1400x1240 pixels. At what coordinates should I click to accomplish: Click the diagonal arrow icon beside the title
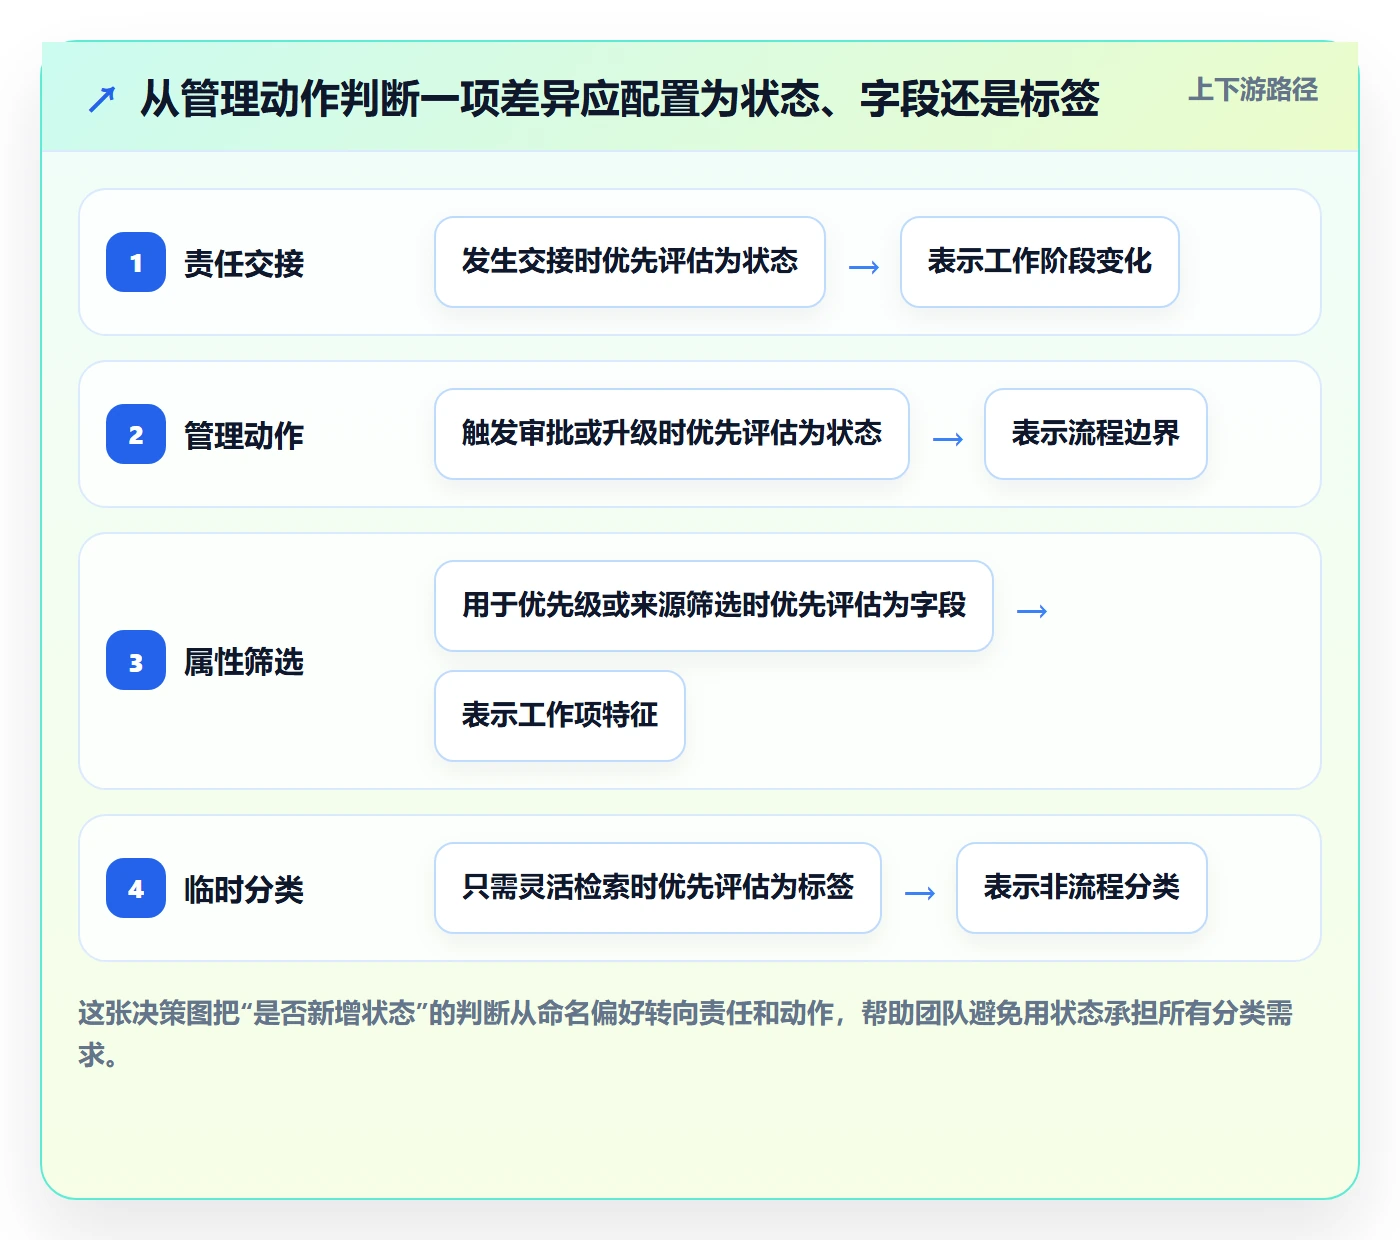(102, 99)
